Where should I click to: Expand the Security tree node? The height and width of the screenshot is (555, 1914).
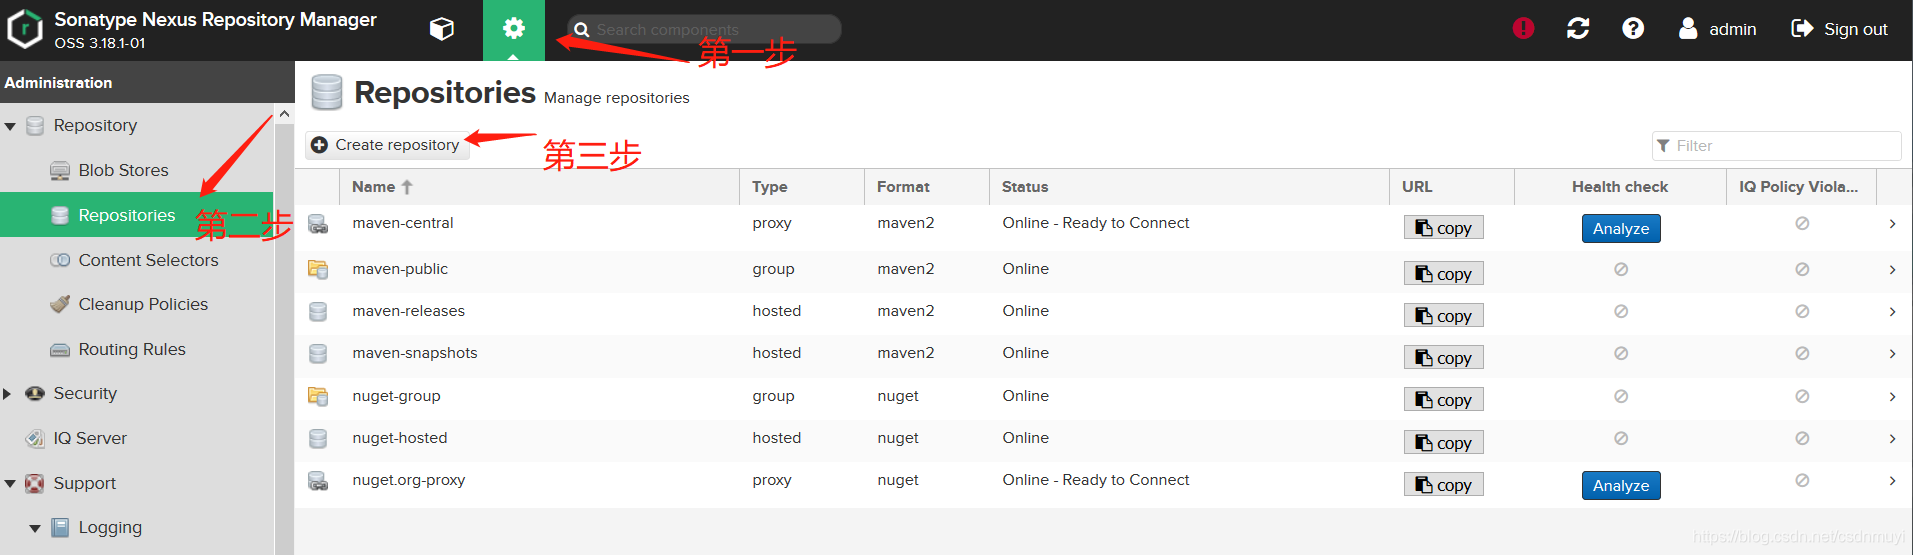[8, 394]
